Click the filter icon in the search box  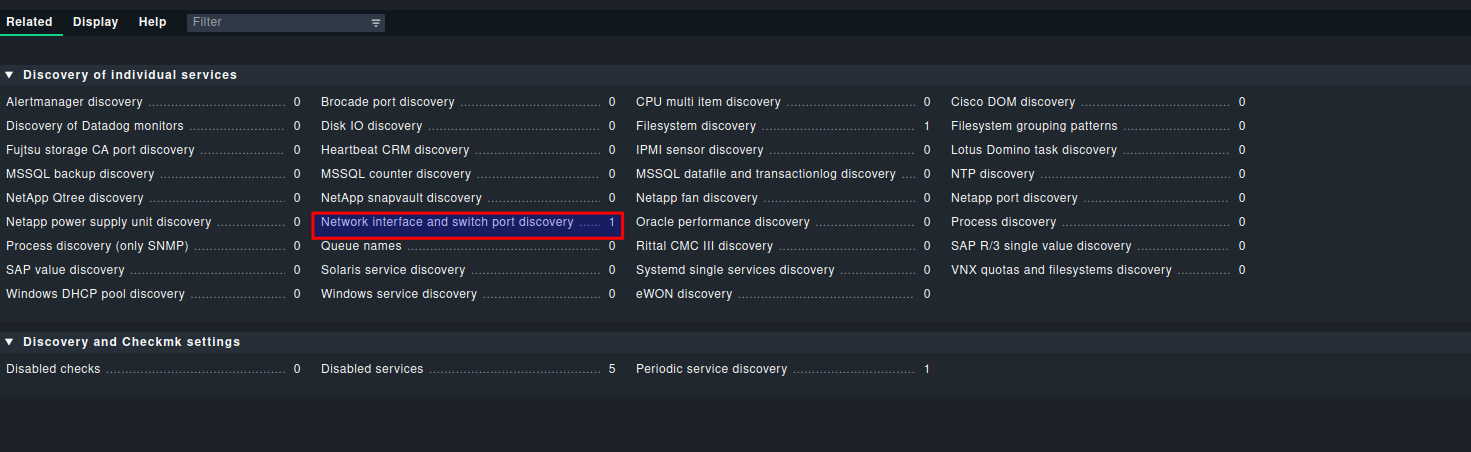click(x=376, y=22)
